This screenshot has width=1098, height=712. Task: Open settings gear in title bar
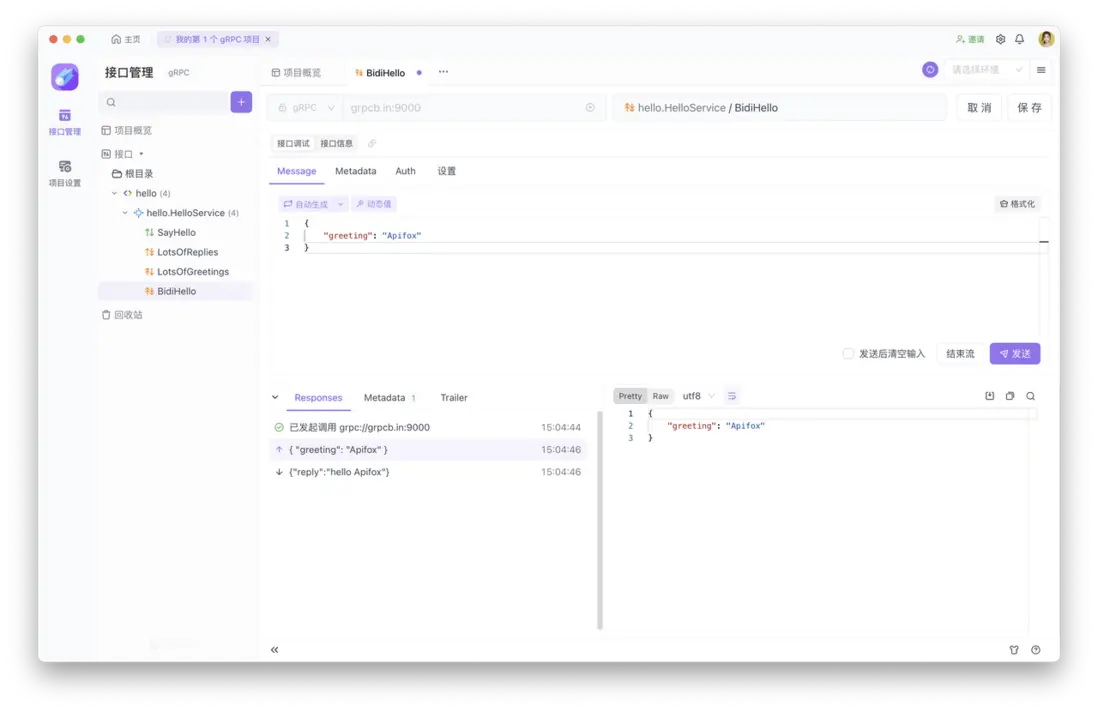pyautogui.click(x=1001, y=39)
